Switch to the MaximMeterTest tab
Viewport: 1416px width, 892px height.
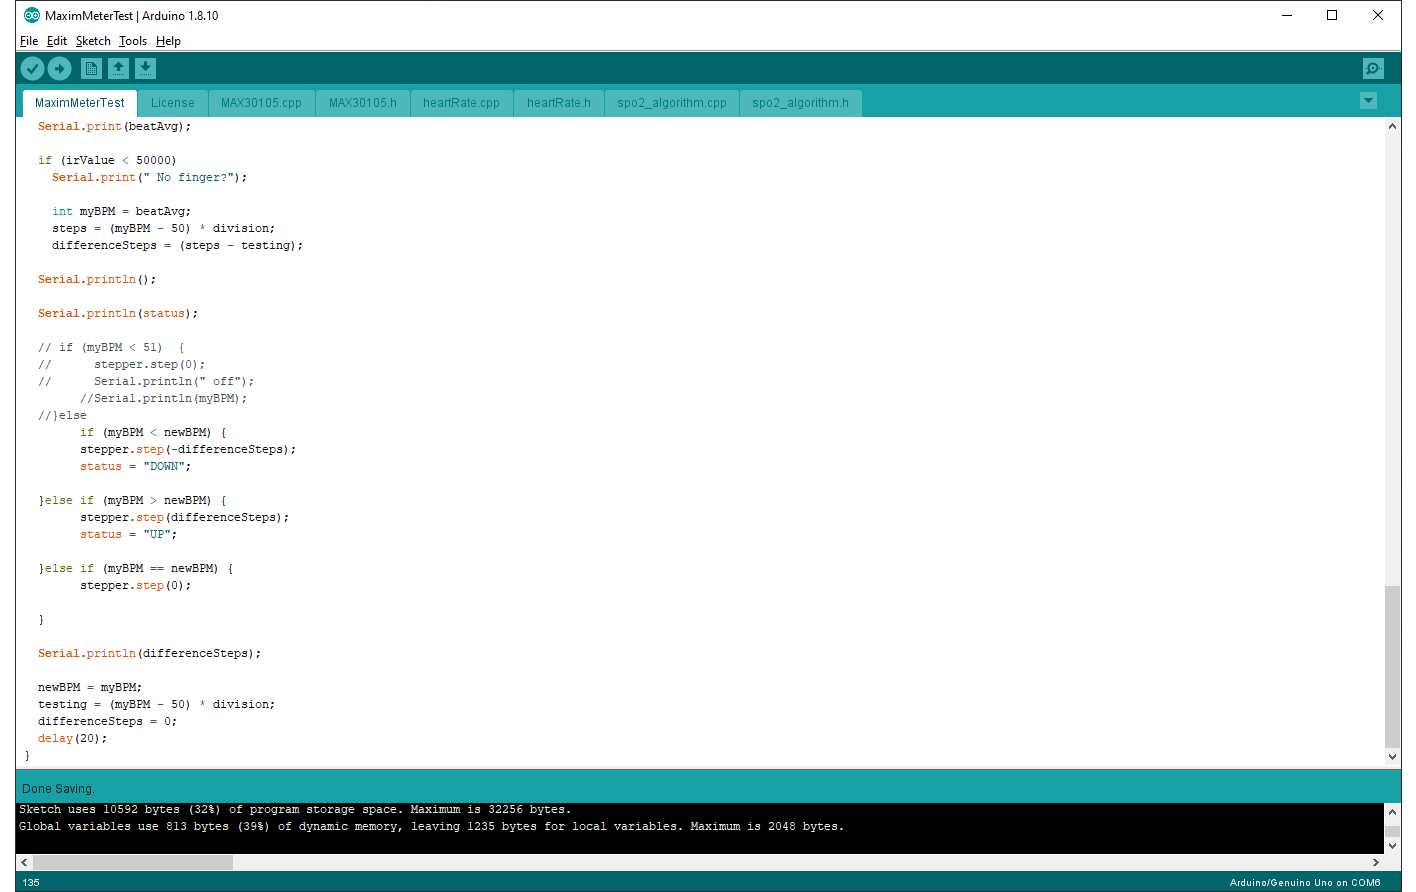[80, 103]
